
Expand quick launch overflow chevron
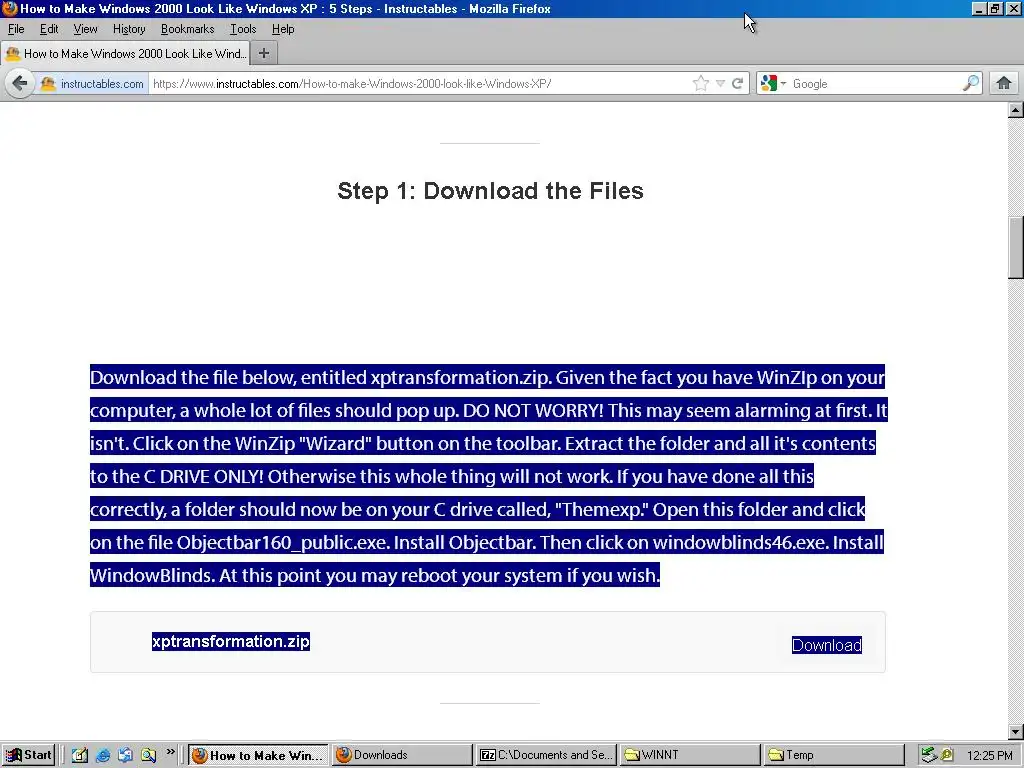coord(170,752)
